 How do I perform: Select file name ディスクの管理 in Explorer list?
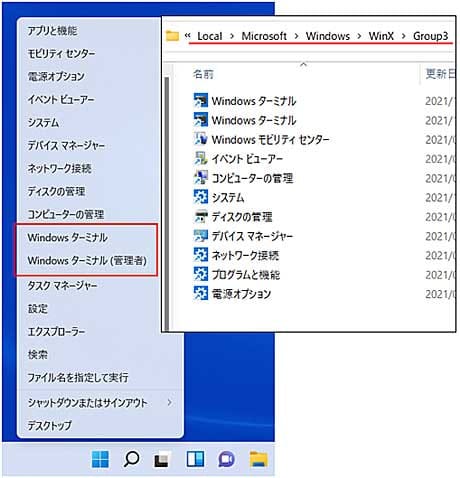242,217
